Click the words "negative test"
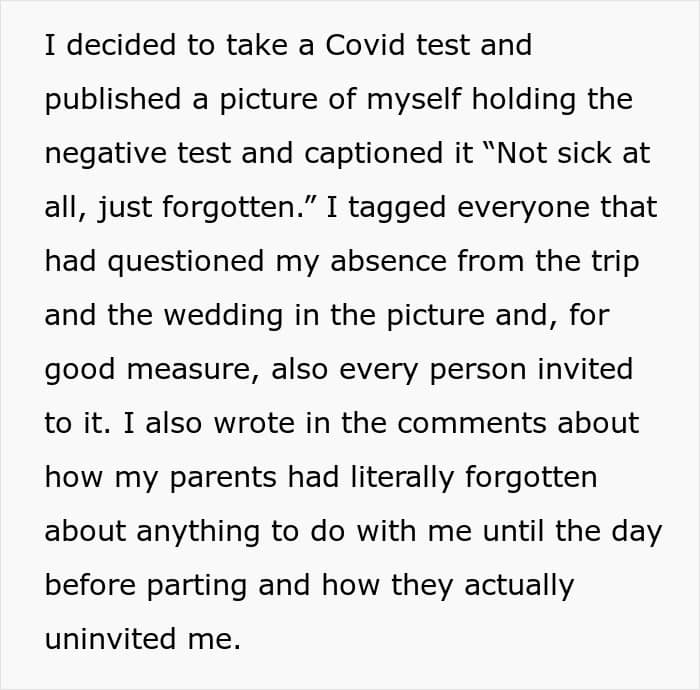Screen dimensions: 700x690 pyautogui.click(x=138, y=154)
